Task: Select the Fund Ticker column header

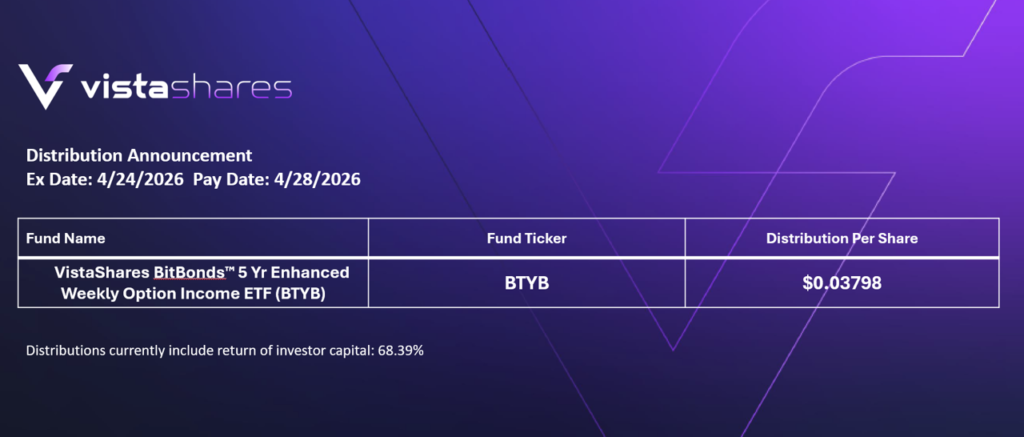Action: click(x=526, y=239)
